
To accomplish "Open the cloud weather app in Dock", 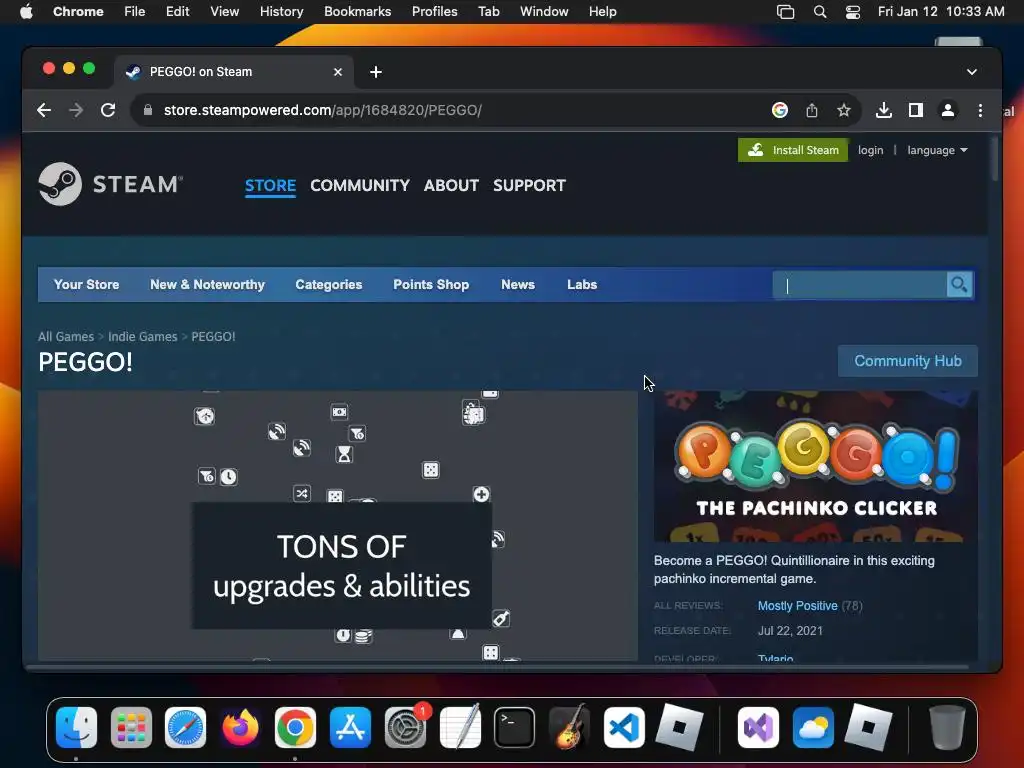I will tap(813, 728).
